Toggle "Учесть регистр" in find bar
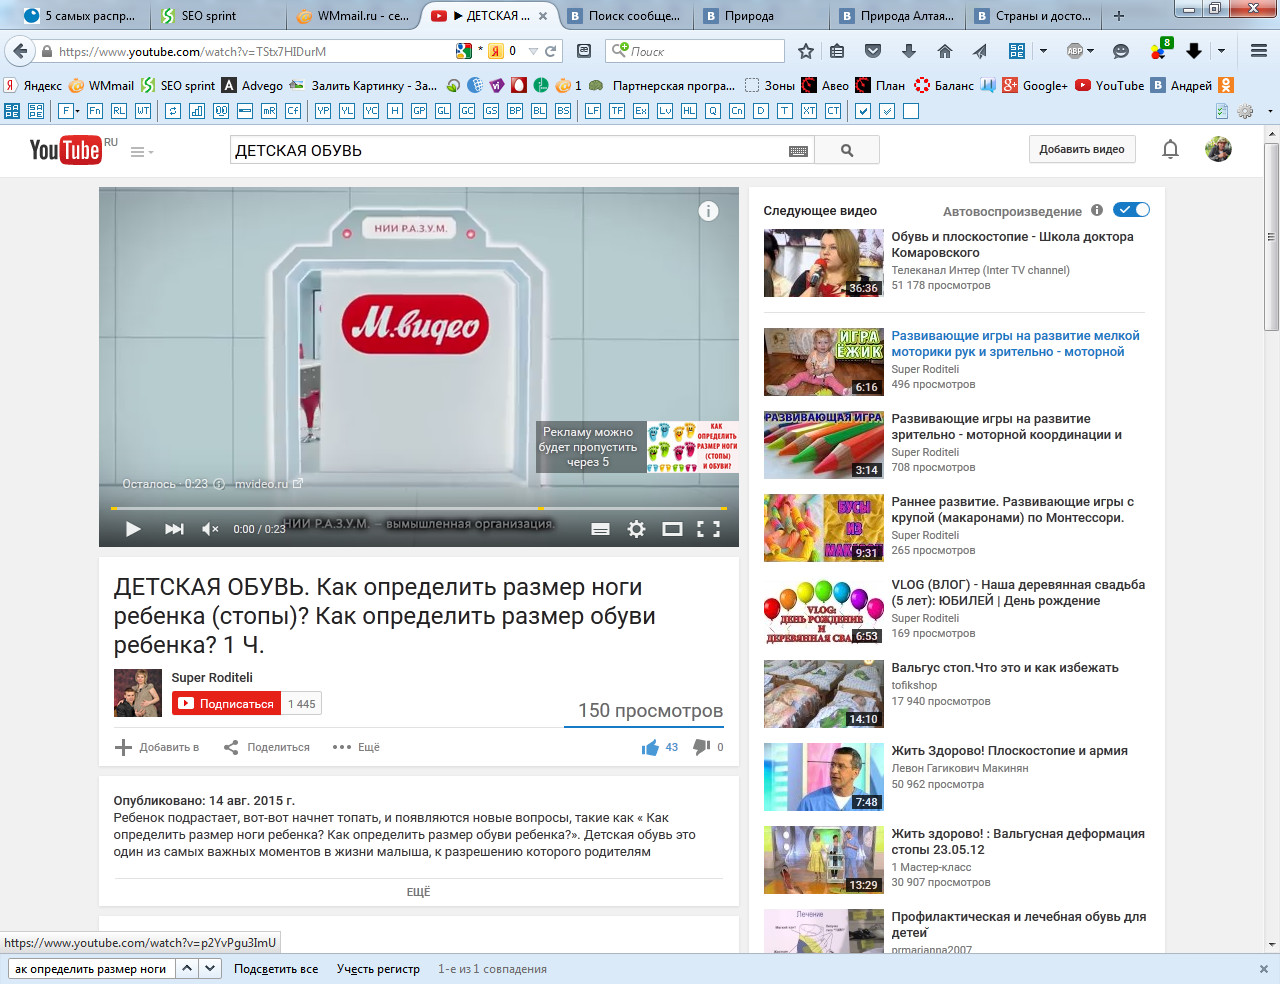 [378, 969]
